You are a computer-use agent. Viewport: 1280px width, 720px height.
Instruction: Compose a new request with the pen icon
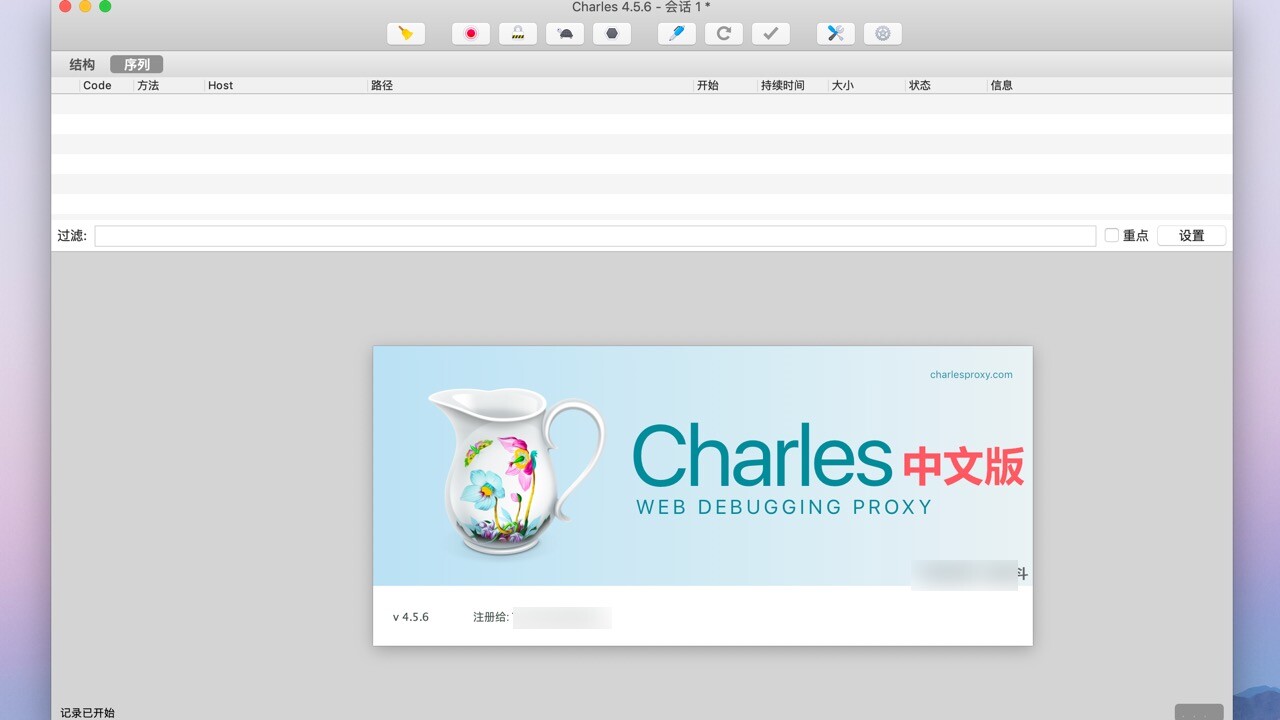coord(676,33)
